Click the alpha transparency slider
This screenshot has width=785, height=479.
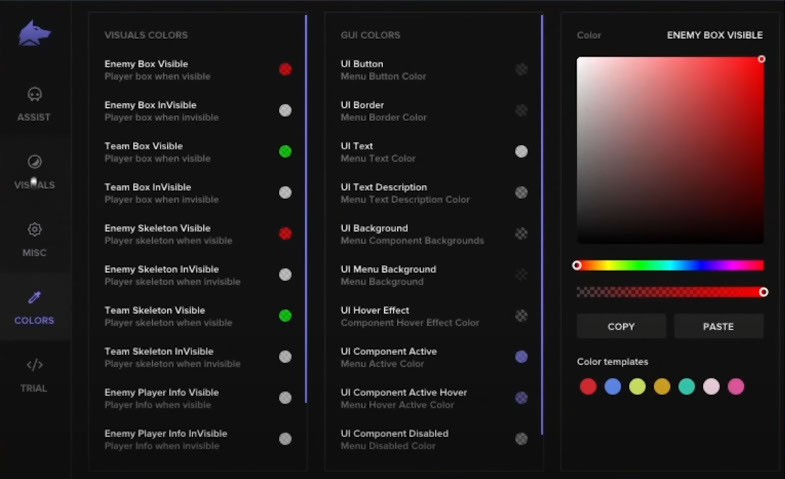point(670,292)
